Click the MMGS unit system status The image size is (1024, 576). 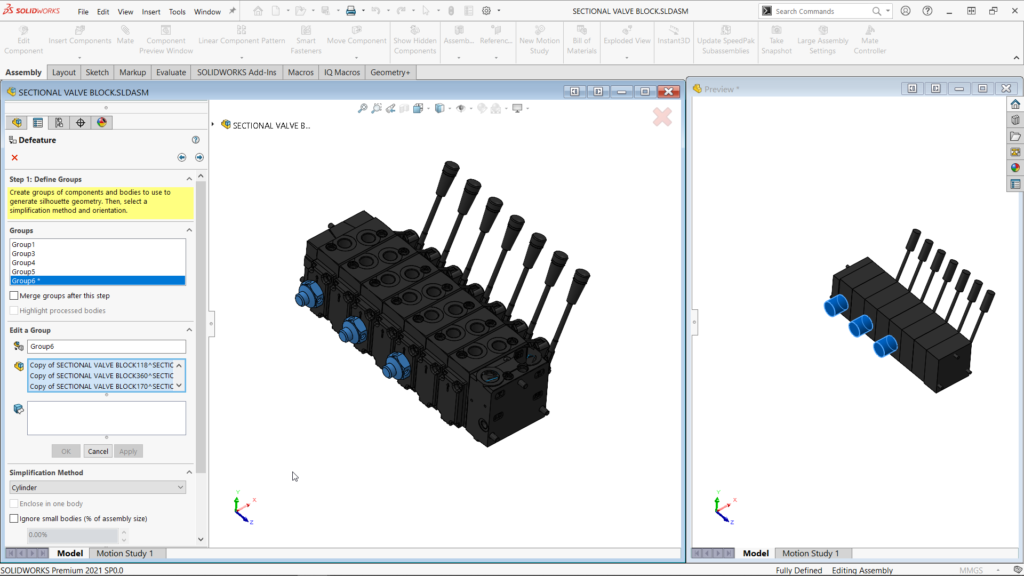coord(970,570)
